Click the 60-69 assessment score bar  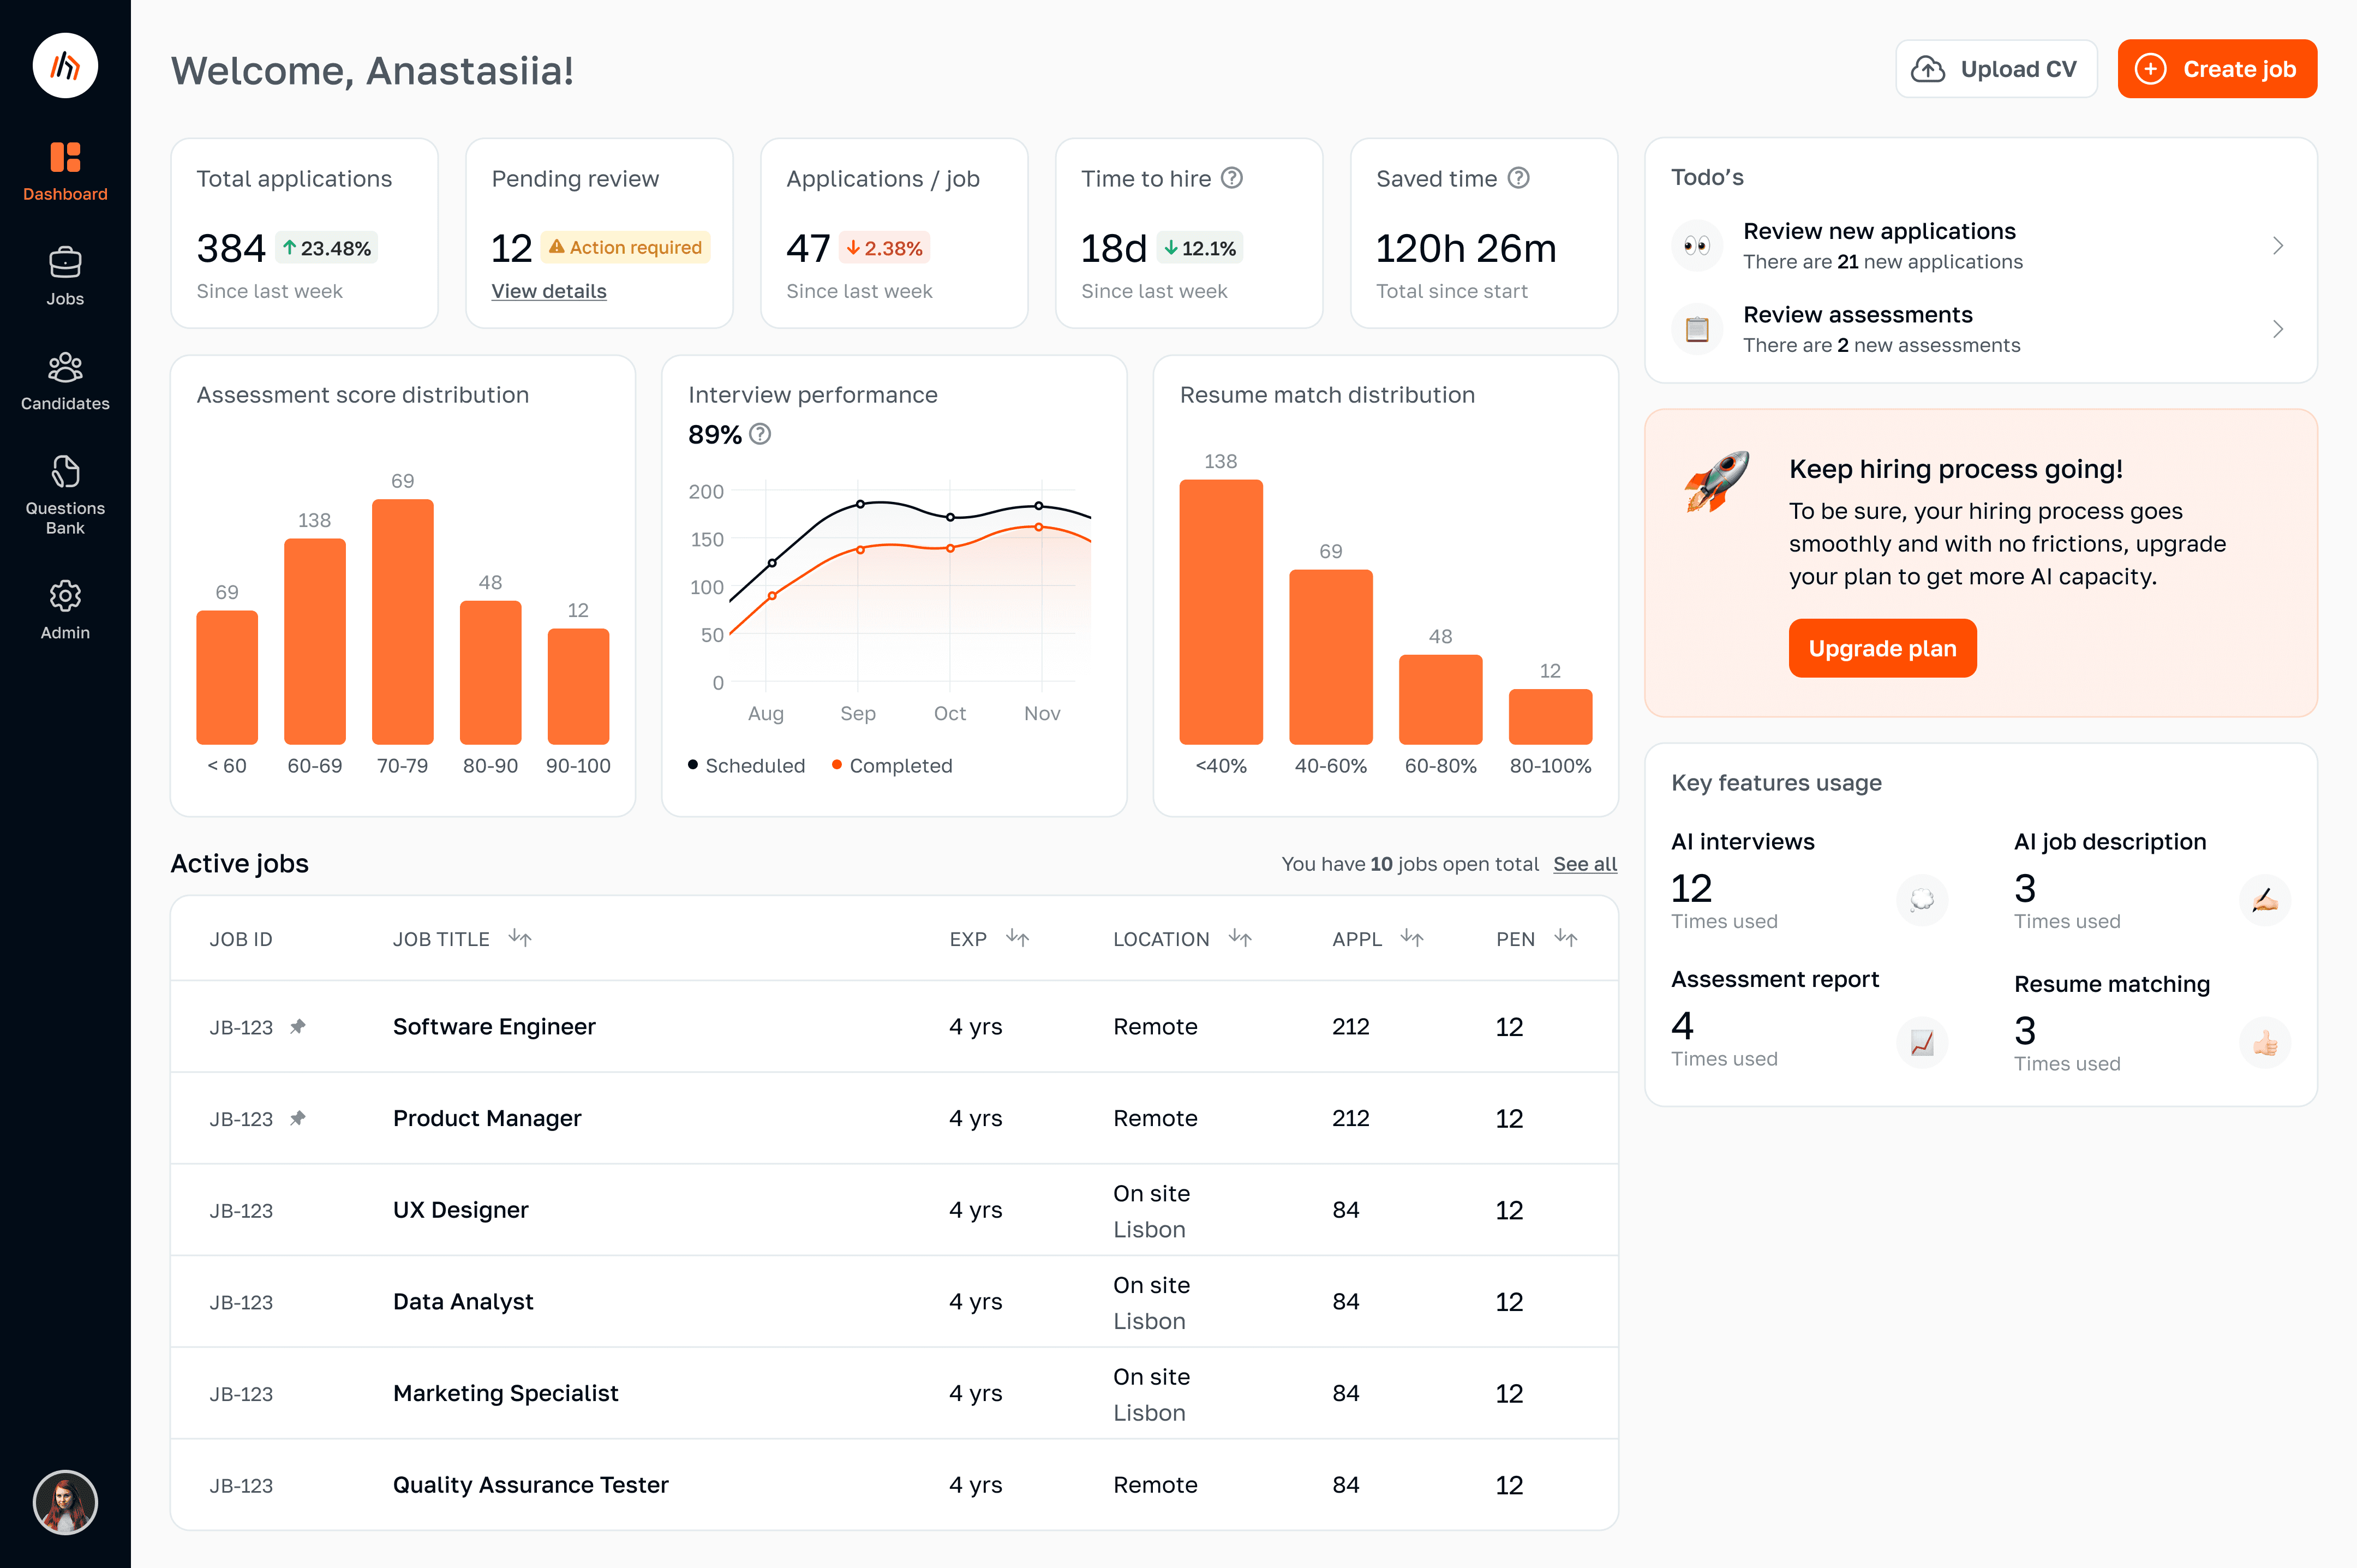coord(315,642)
